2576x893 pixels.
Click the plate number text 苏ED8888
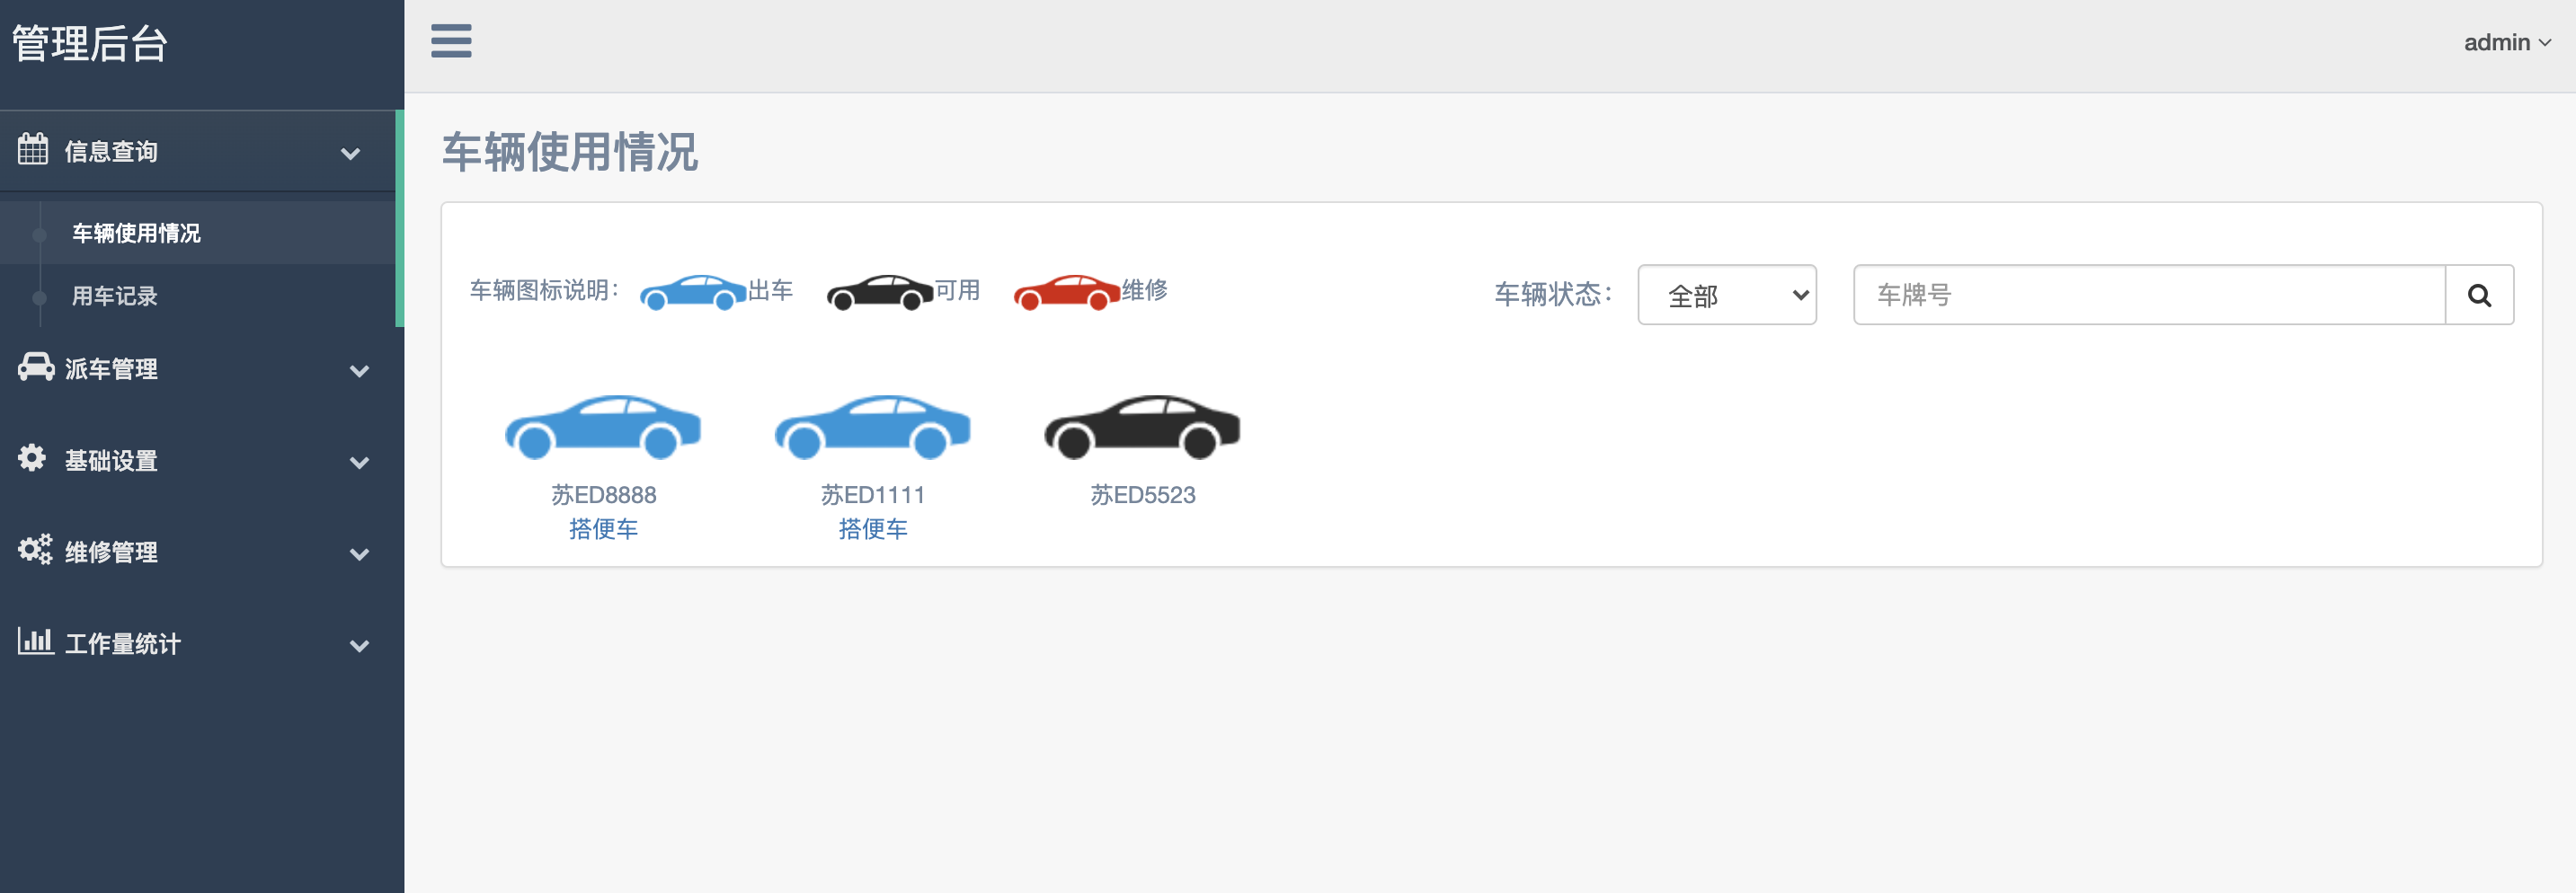pyautogui.click(x=603, y=495)
